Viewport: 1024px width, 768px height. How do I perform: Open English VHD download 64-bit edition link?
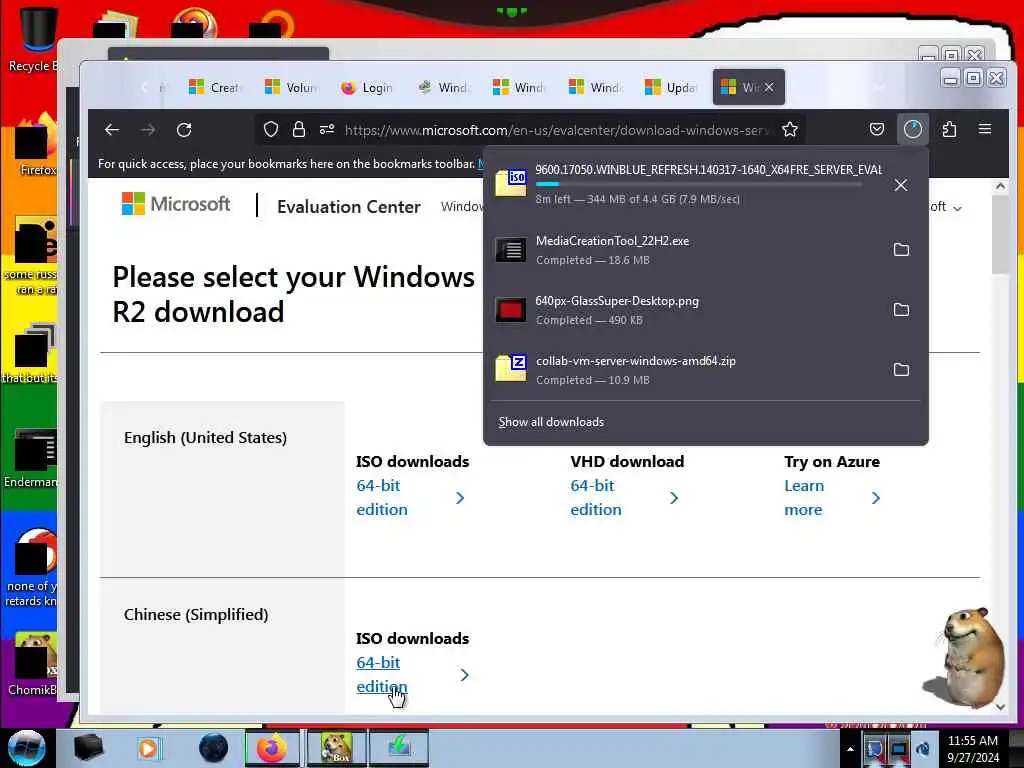click(x=596, y=498)
